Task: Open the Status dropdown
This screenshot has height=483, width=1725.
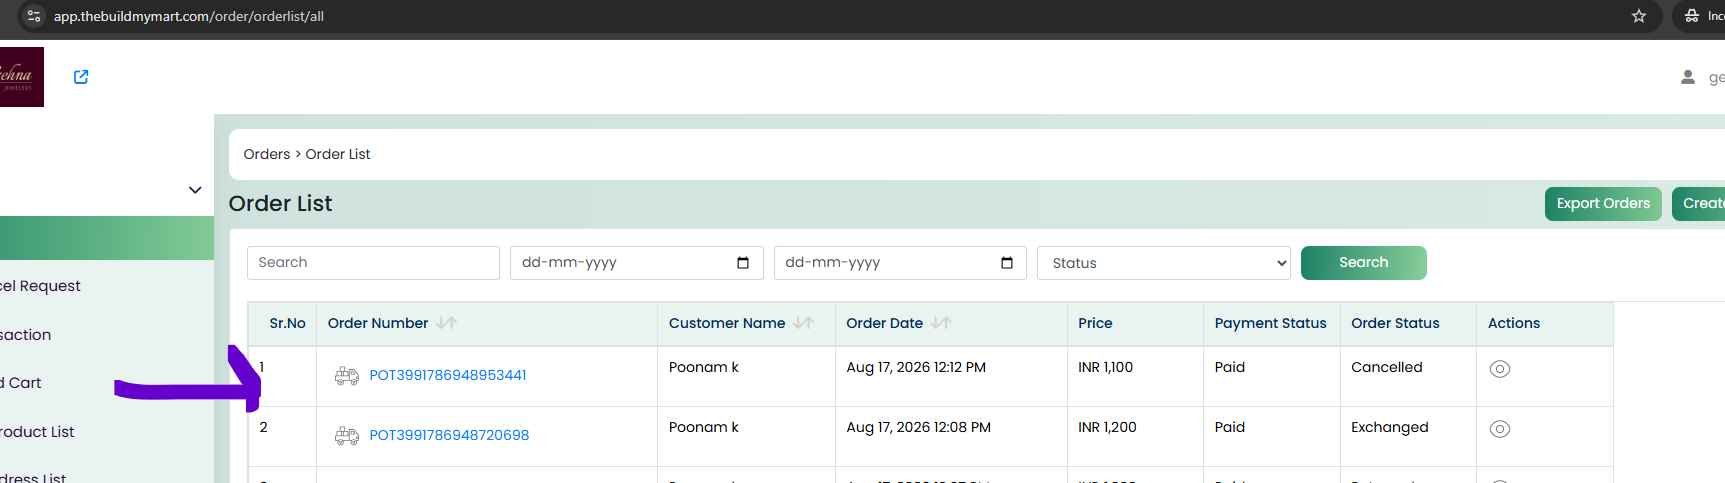Action: click(1164, 263)
